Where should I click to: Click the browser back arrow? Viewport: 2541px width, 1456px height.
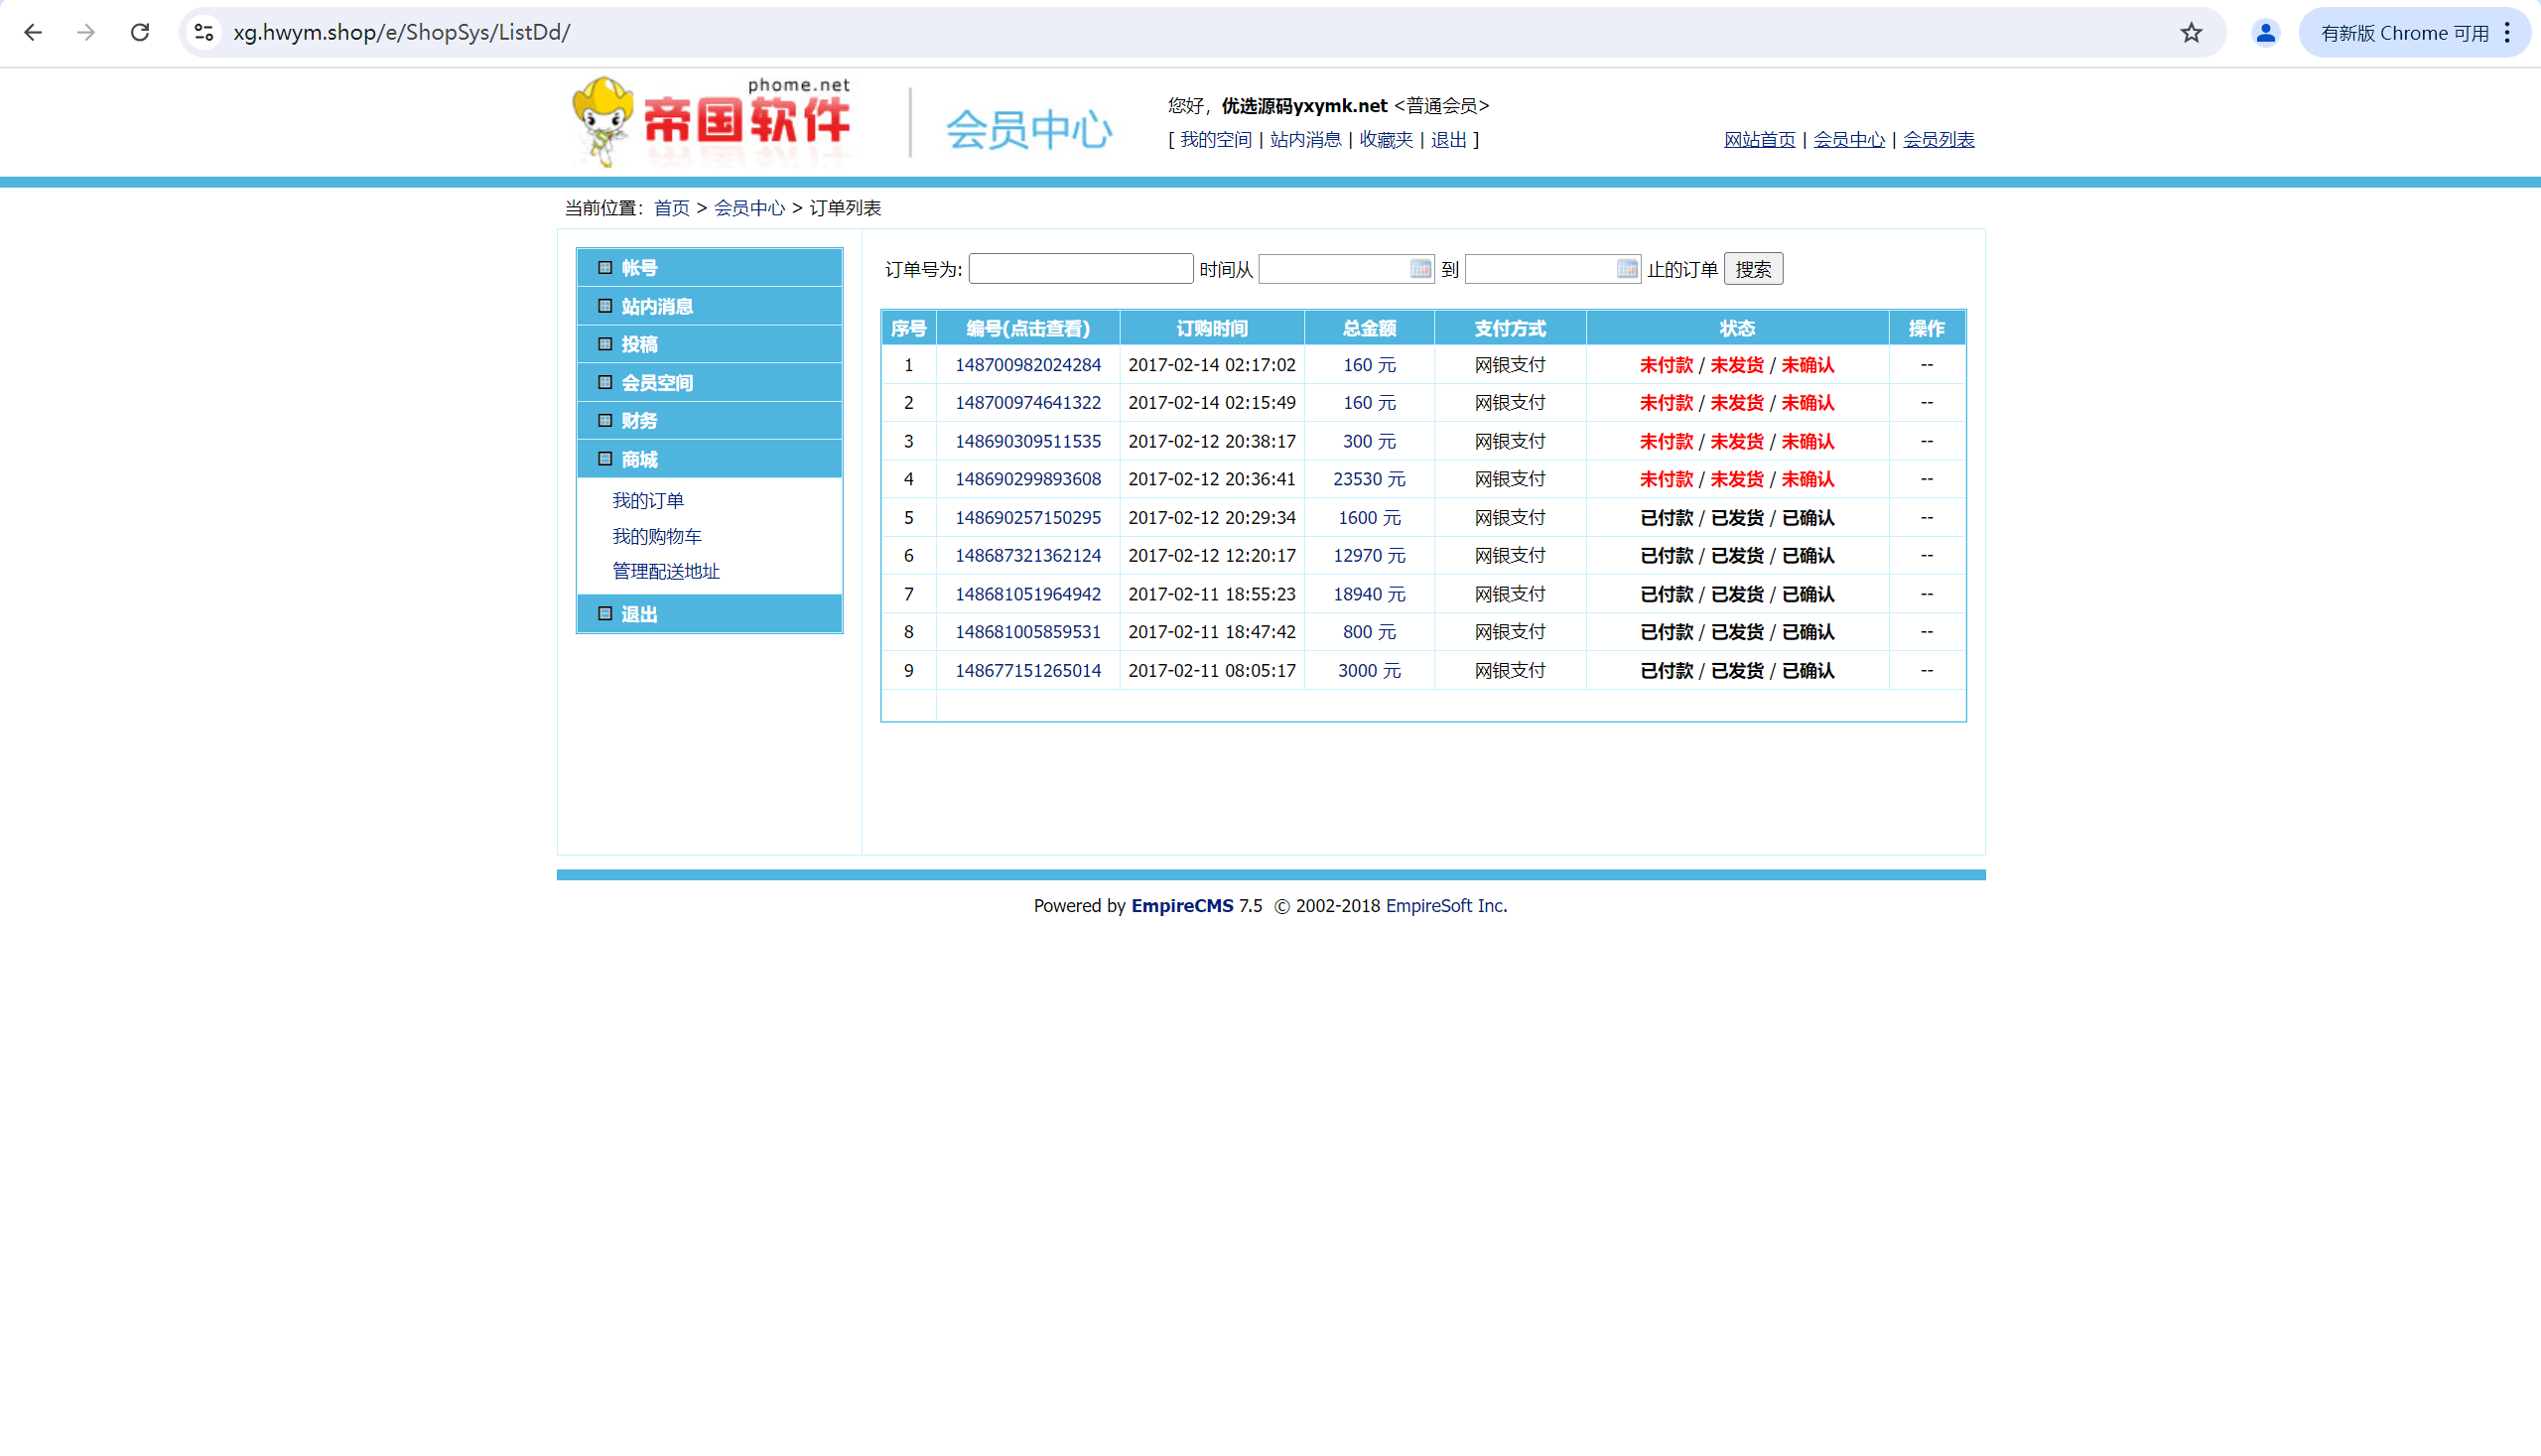pos(33,32)
